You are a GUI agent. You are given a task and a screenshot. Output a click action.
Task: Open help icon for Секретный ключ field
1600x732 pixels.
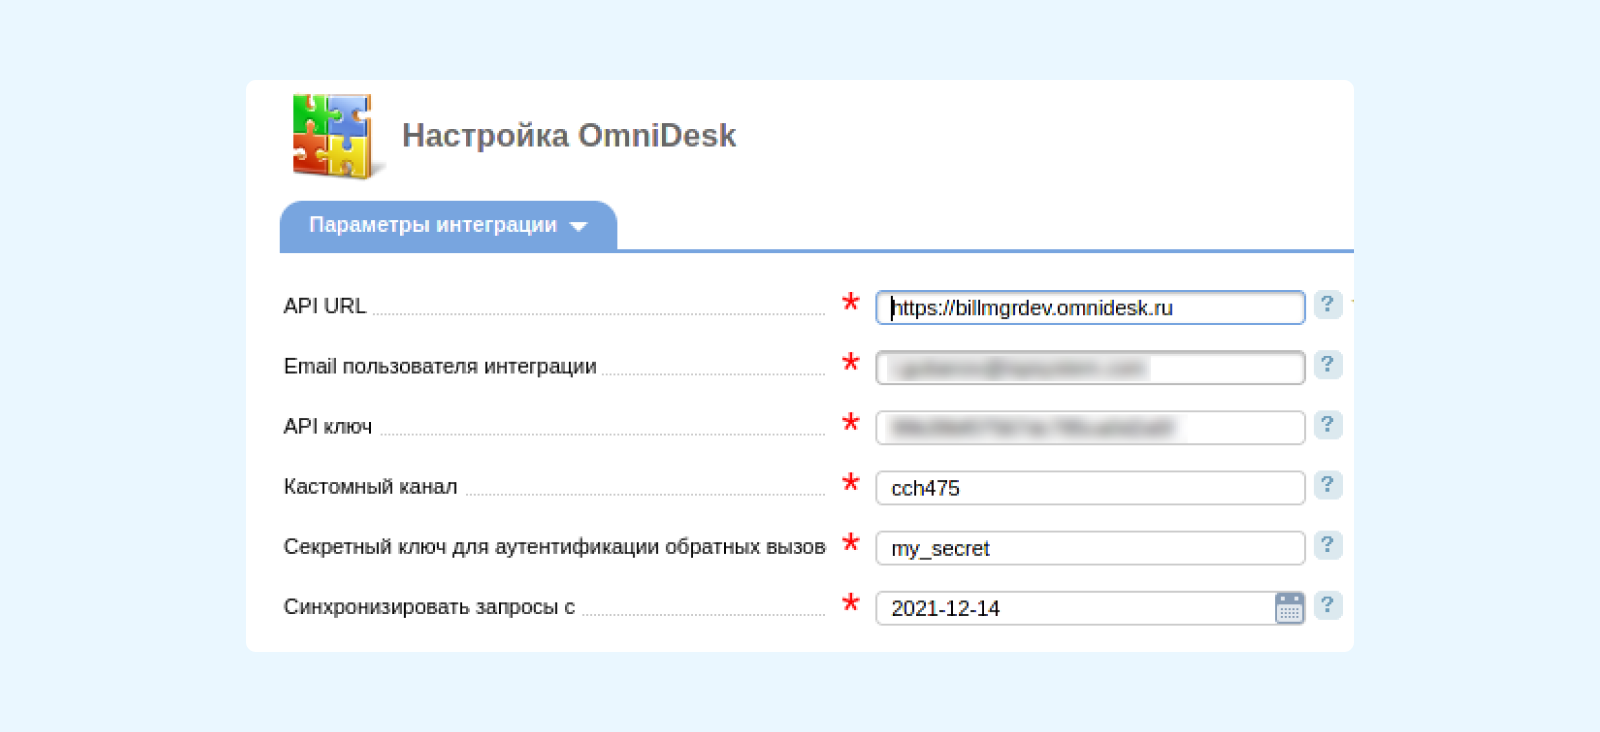click(1327, 545)
